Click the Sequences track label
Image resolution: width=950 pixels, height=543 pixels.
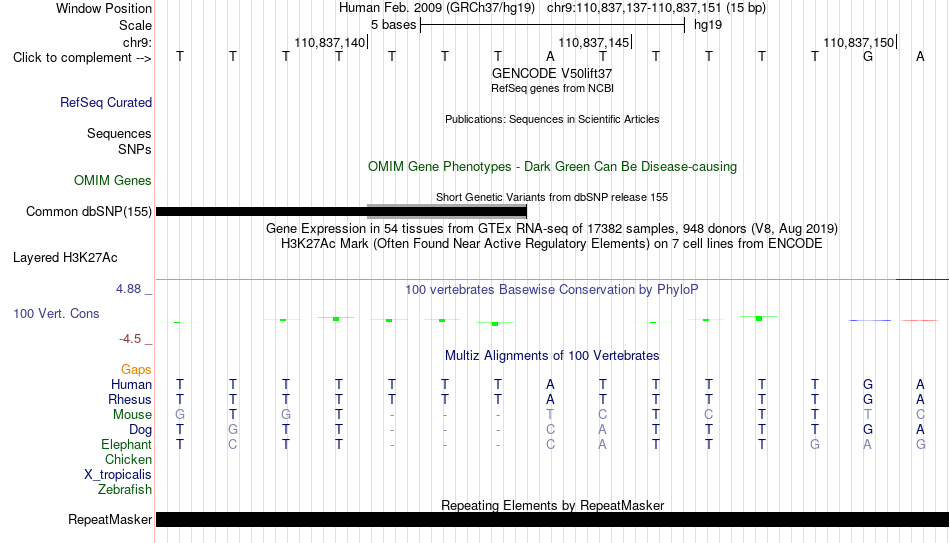pos(119,133)
